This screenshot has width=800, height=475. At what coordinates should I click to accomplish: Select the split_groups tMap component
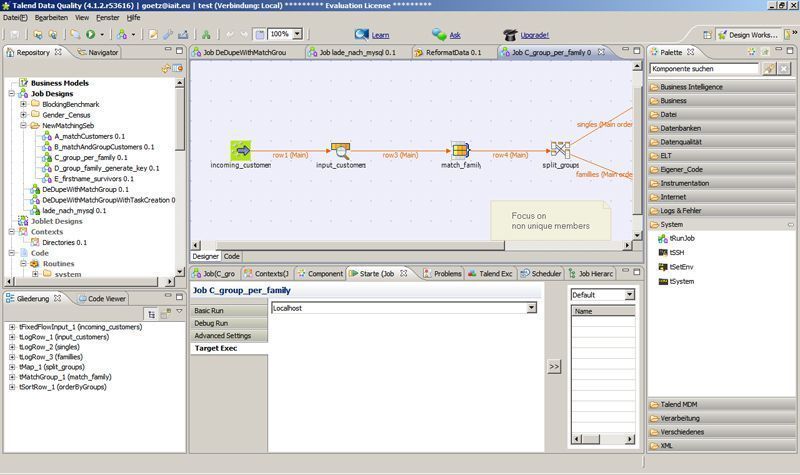point(560,150)
